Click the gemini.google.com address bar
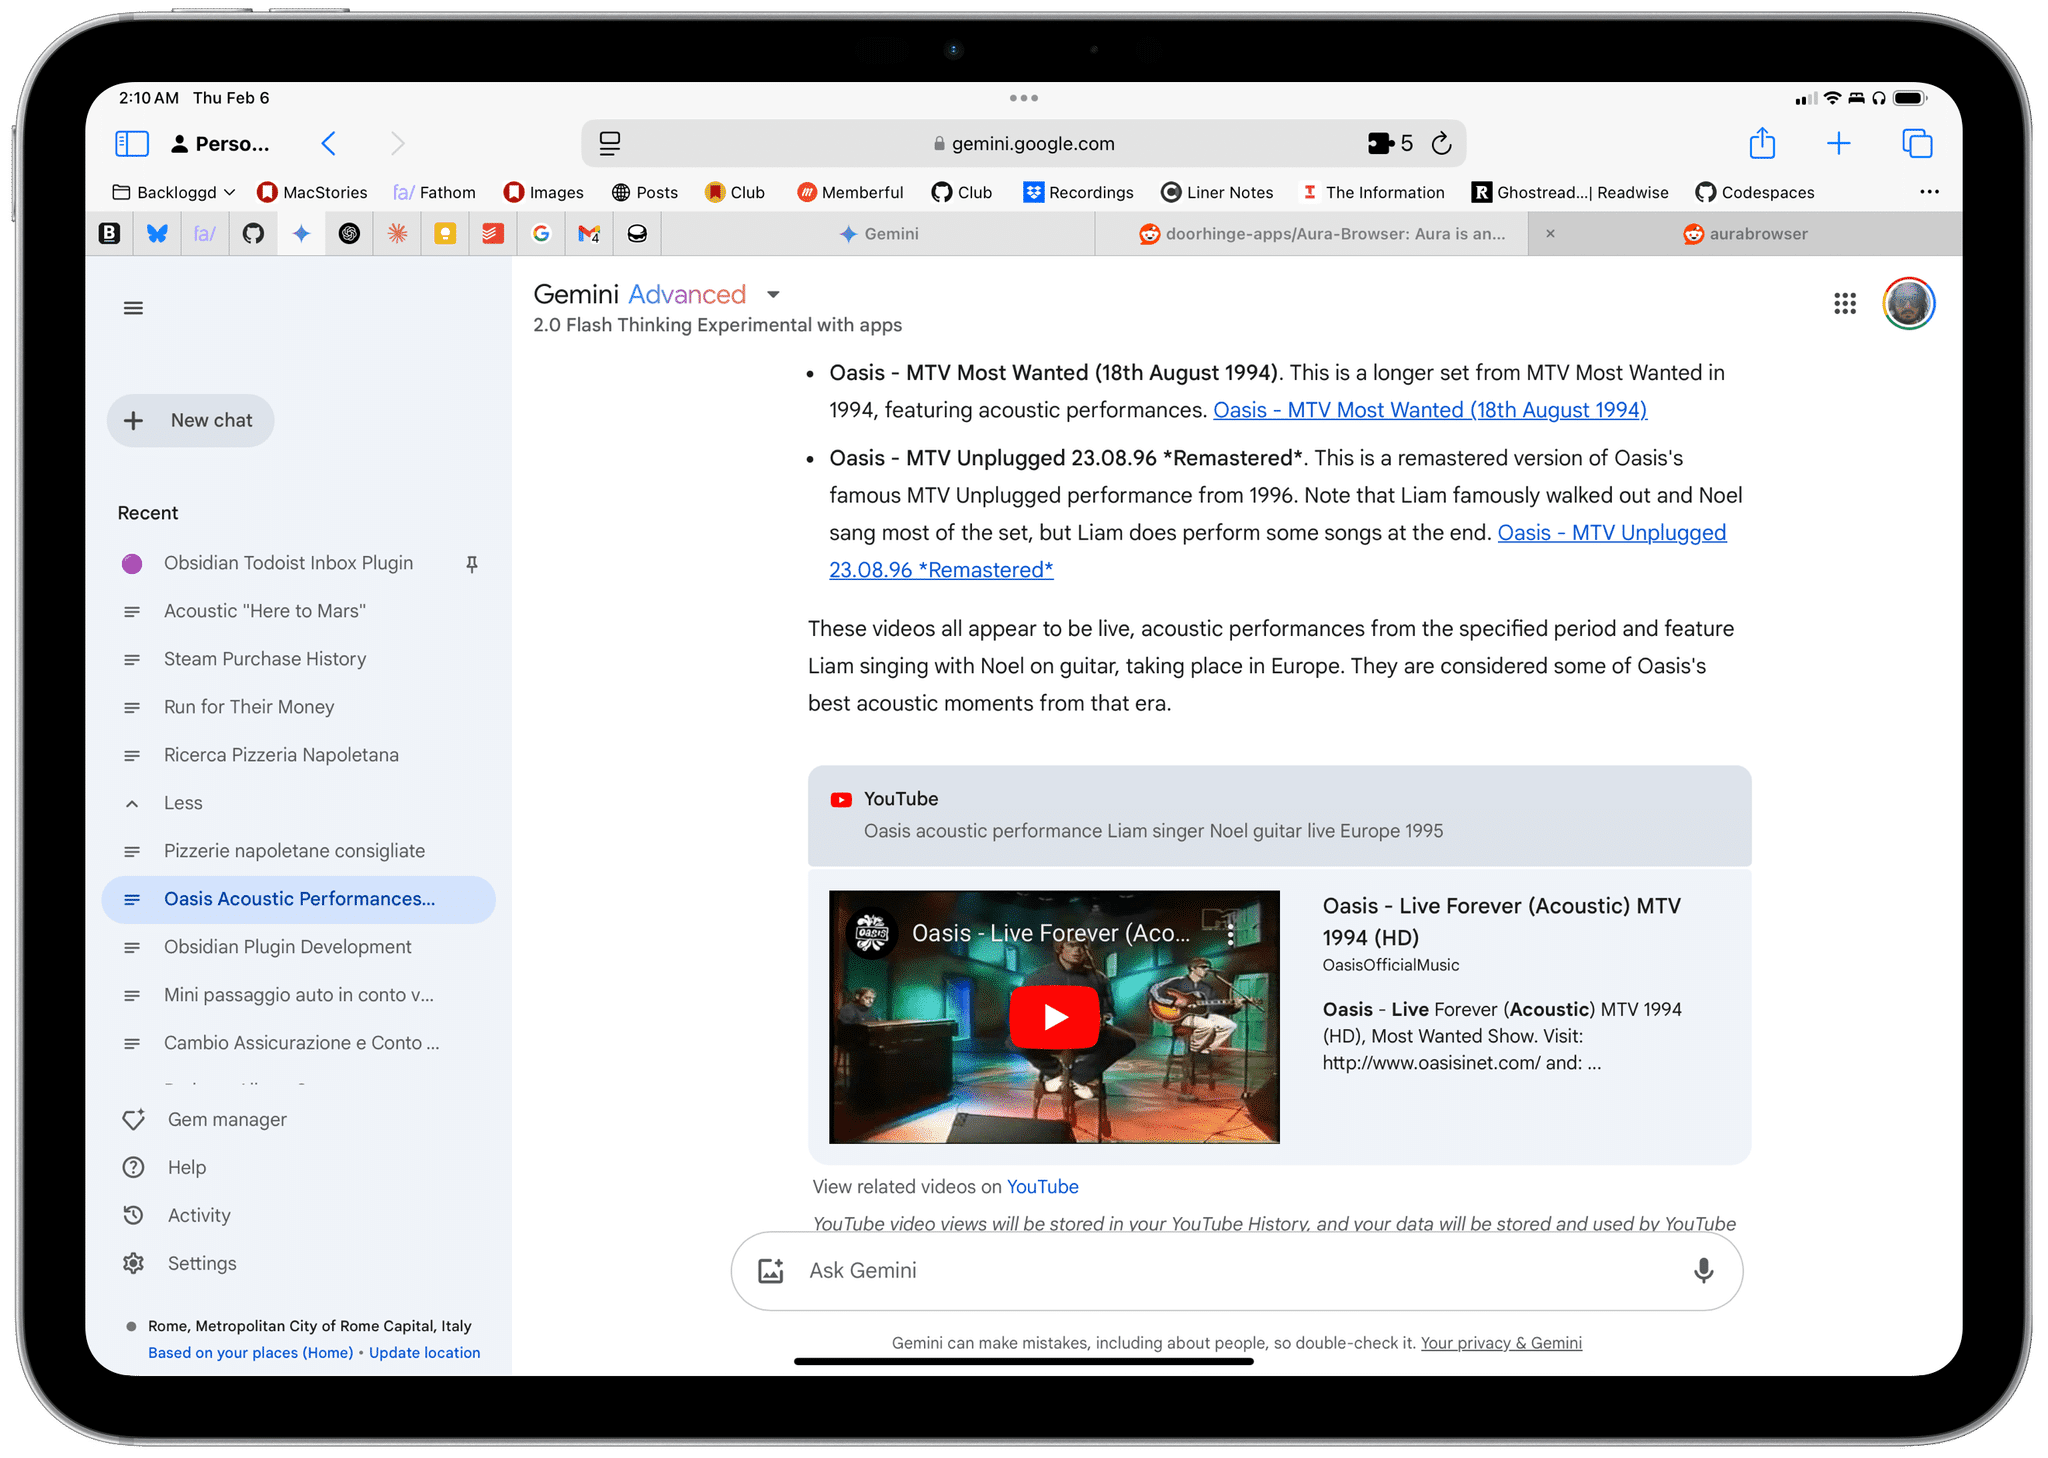 1023,144
